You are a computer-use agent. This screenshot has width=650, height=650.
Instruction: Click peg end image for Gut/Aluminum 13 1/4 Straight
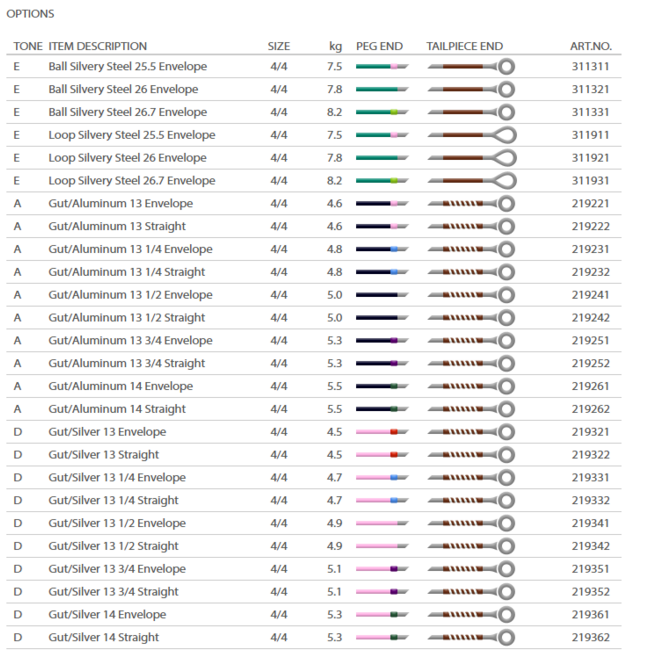click(382, 272)
